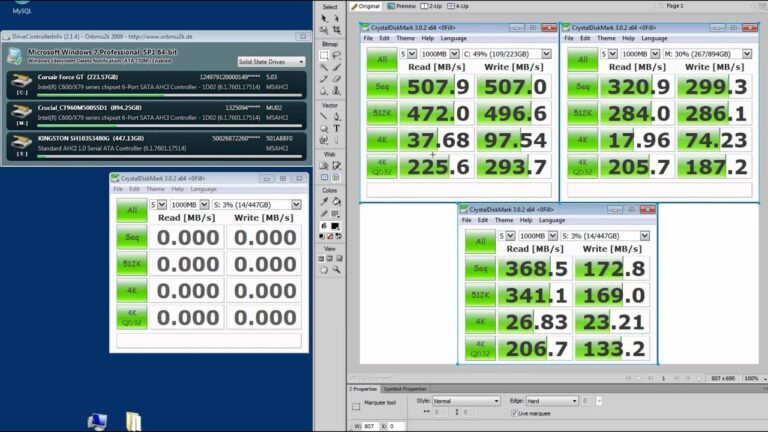The height and width of the screenshot is (432, 768).
Task: Select the Rubber Stamp tool
Action: coord(336,91)
